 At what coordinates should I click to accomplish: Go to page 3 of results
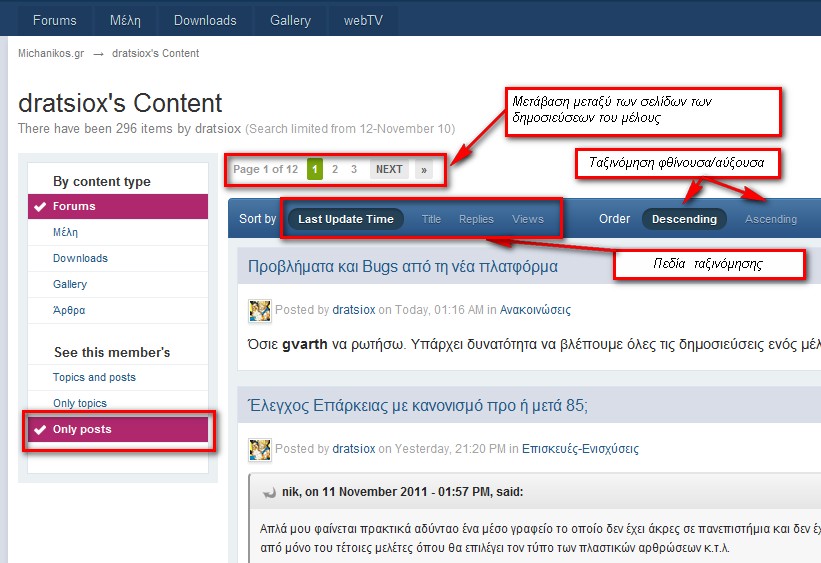(x=354, y=169)
